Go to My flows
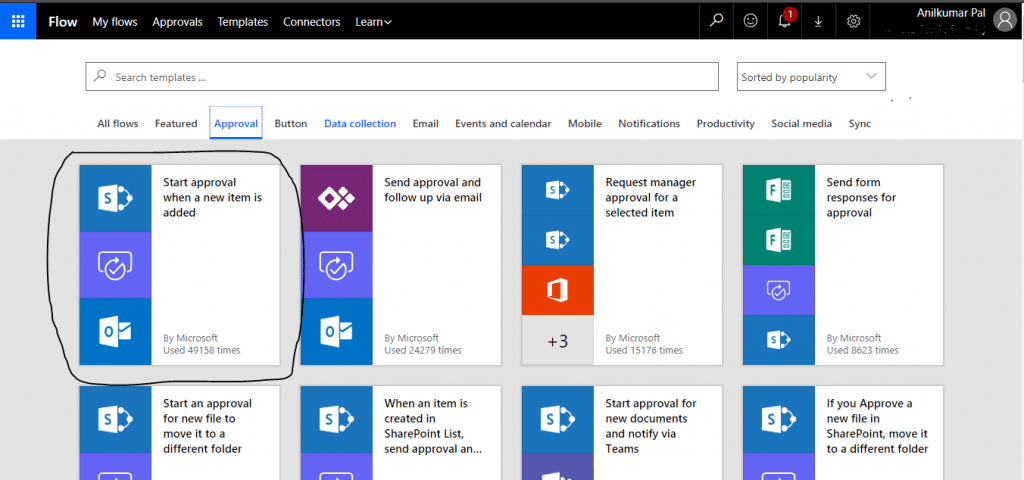The height and width of the screenshot is (480, 1024). coord(115,21)
